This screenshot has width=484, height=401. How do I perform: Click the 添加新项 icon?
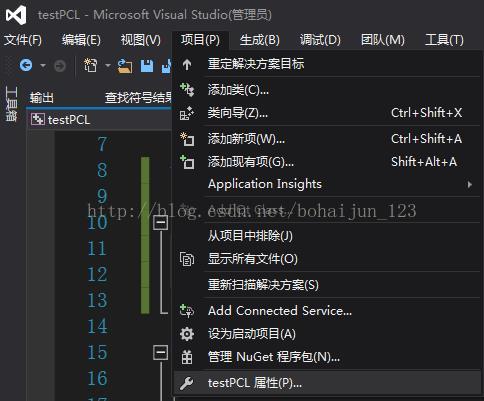click(x=187, y=139)
